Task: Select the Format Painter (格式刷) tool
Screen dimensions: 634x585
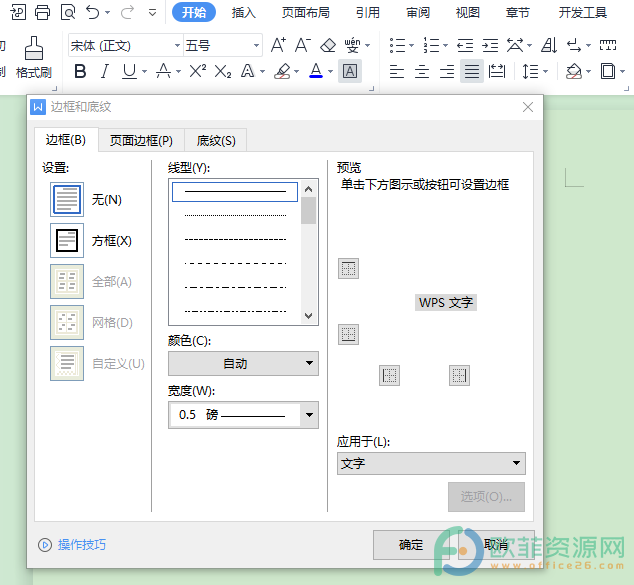Action: tap(34, 57)
